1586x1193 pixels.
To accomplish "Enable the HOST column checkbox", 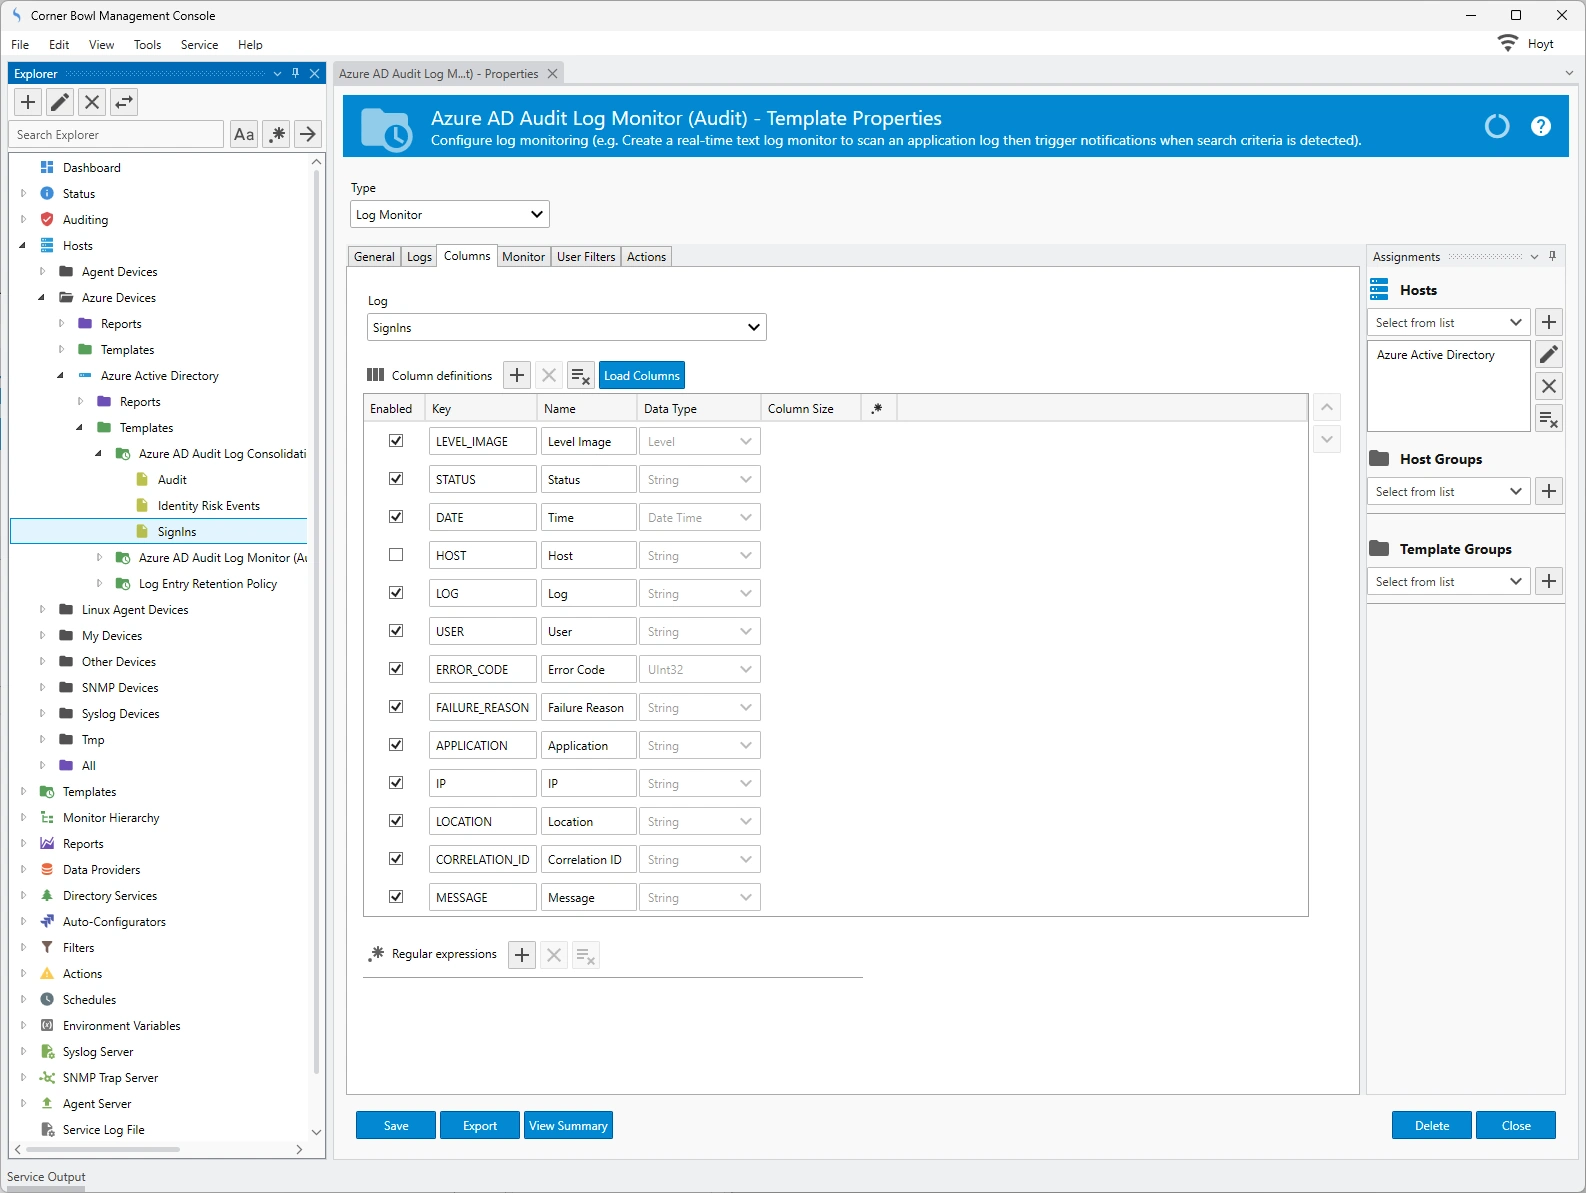I will pyautogui.click(x=396, y=555).
